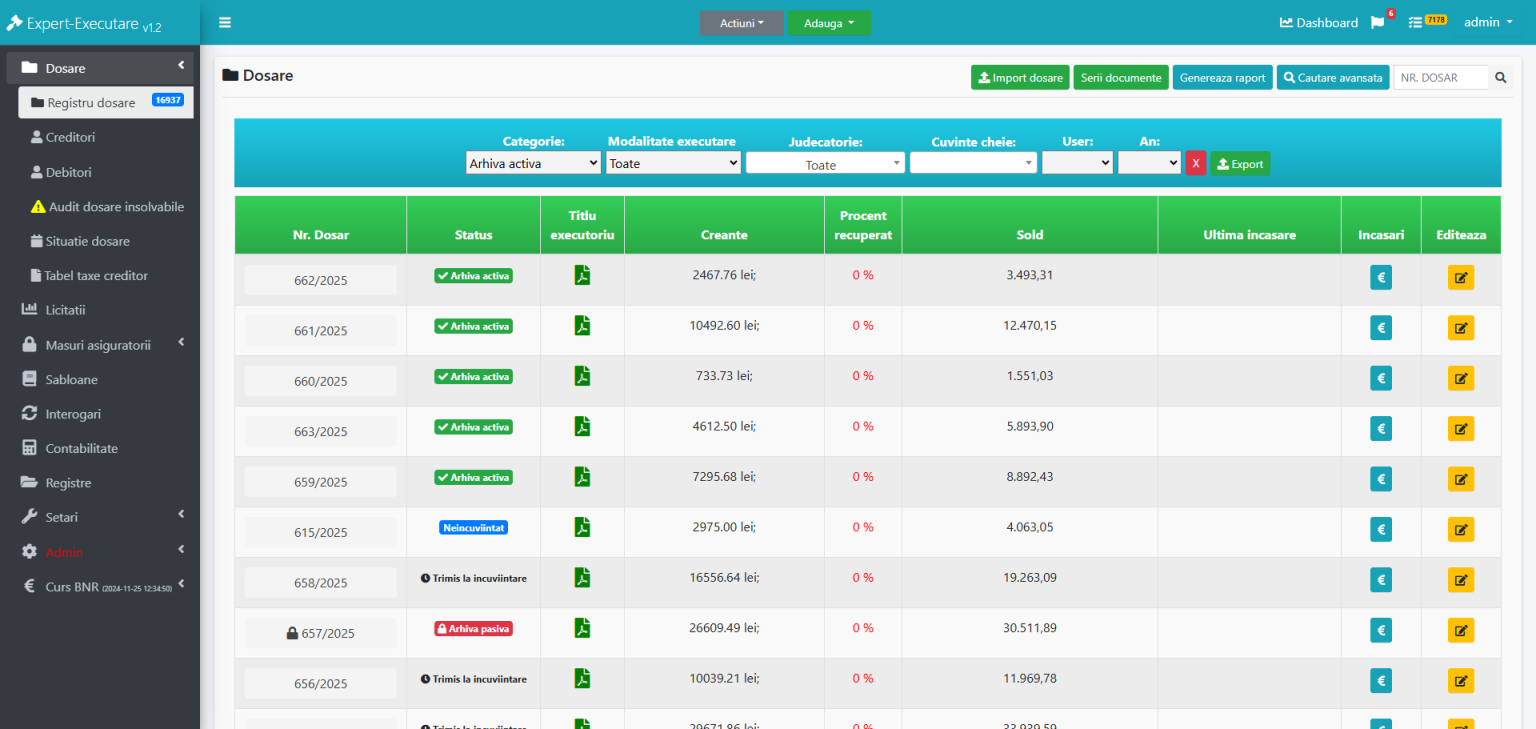Screen dimensions: 1536x729
Task: Open task list icon with 7178 badge
Action: coord(1416,22)
